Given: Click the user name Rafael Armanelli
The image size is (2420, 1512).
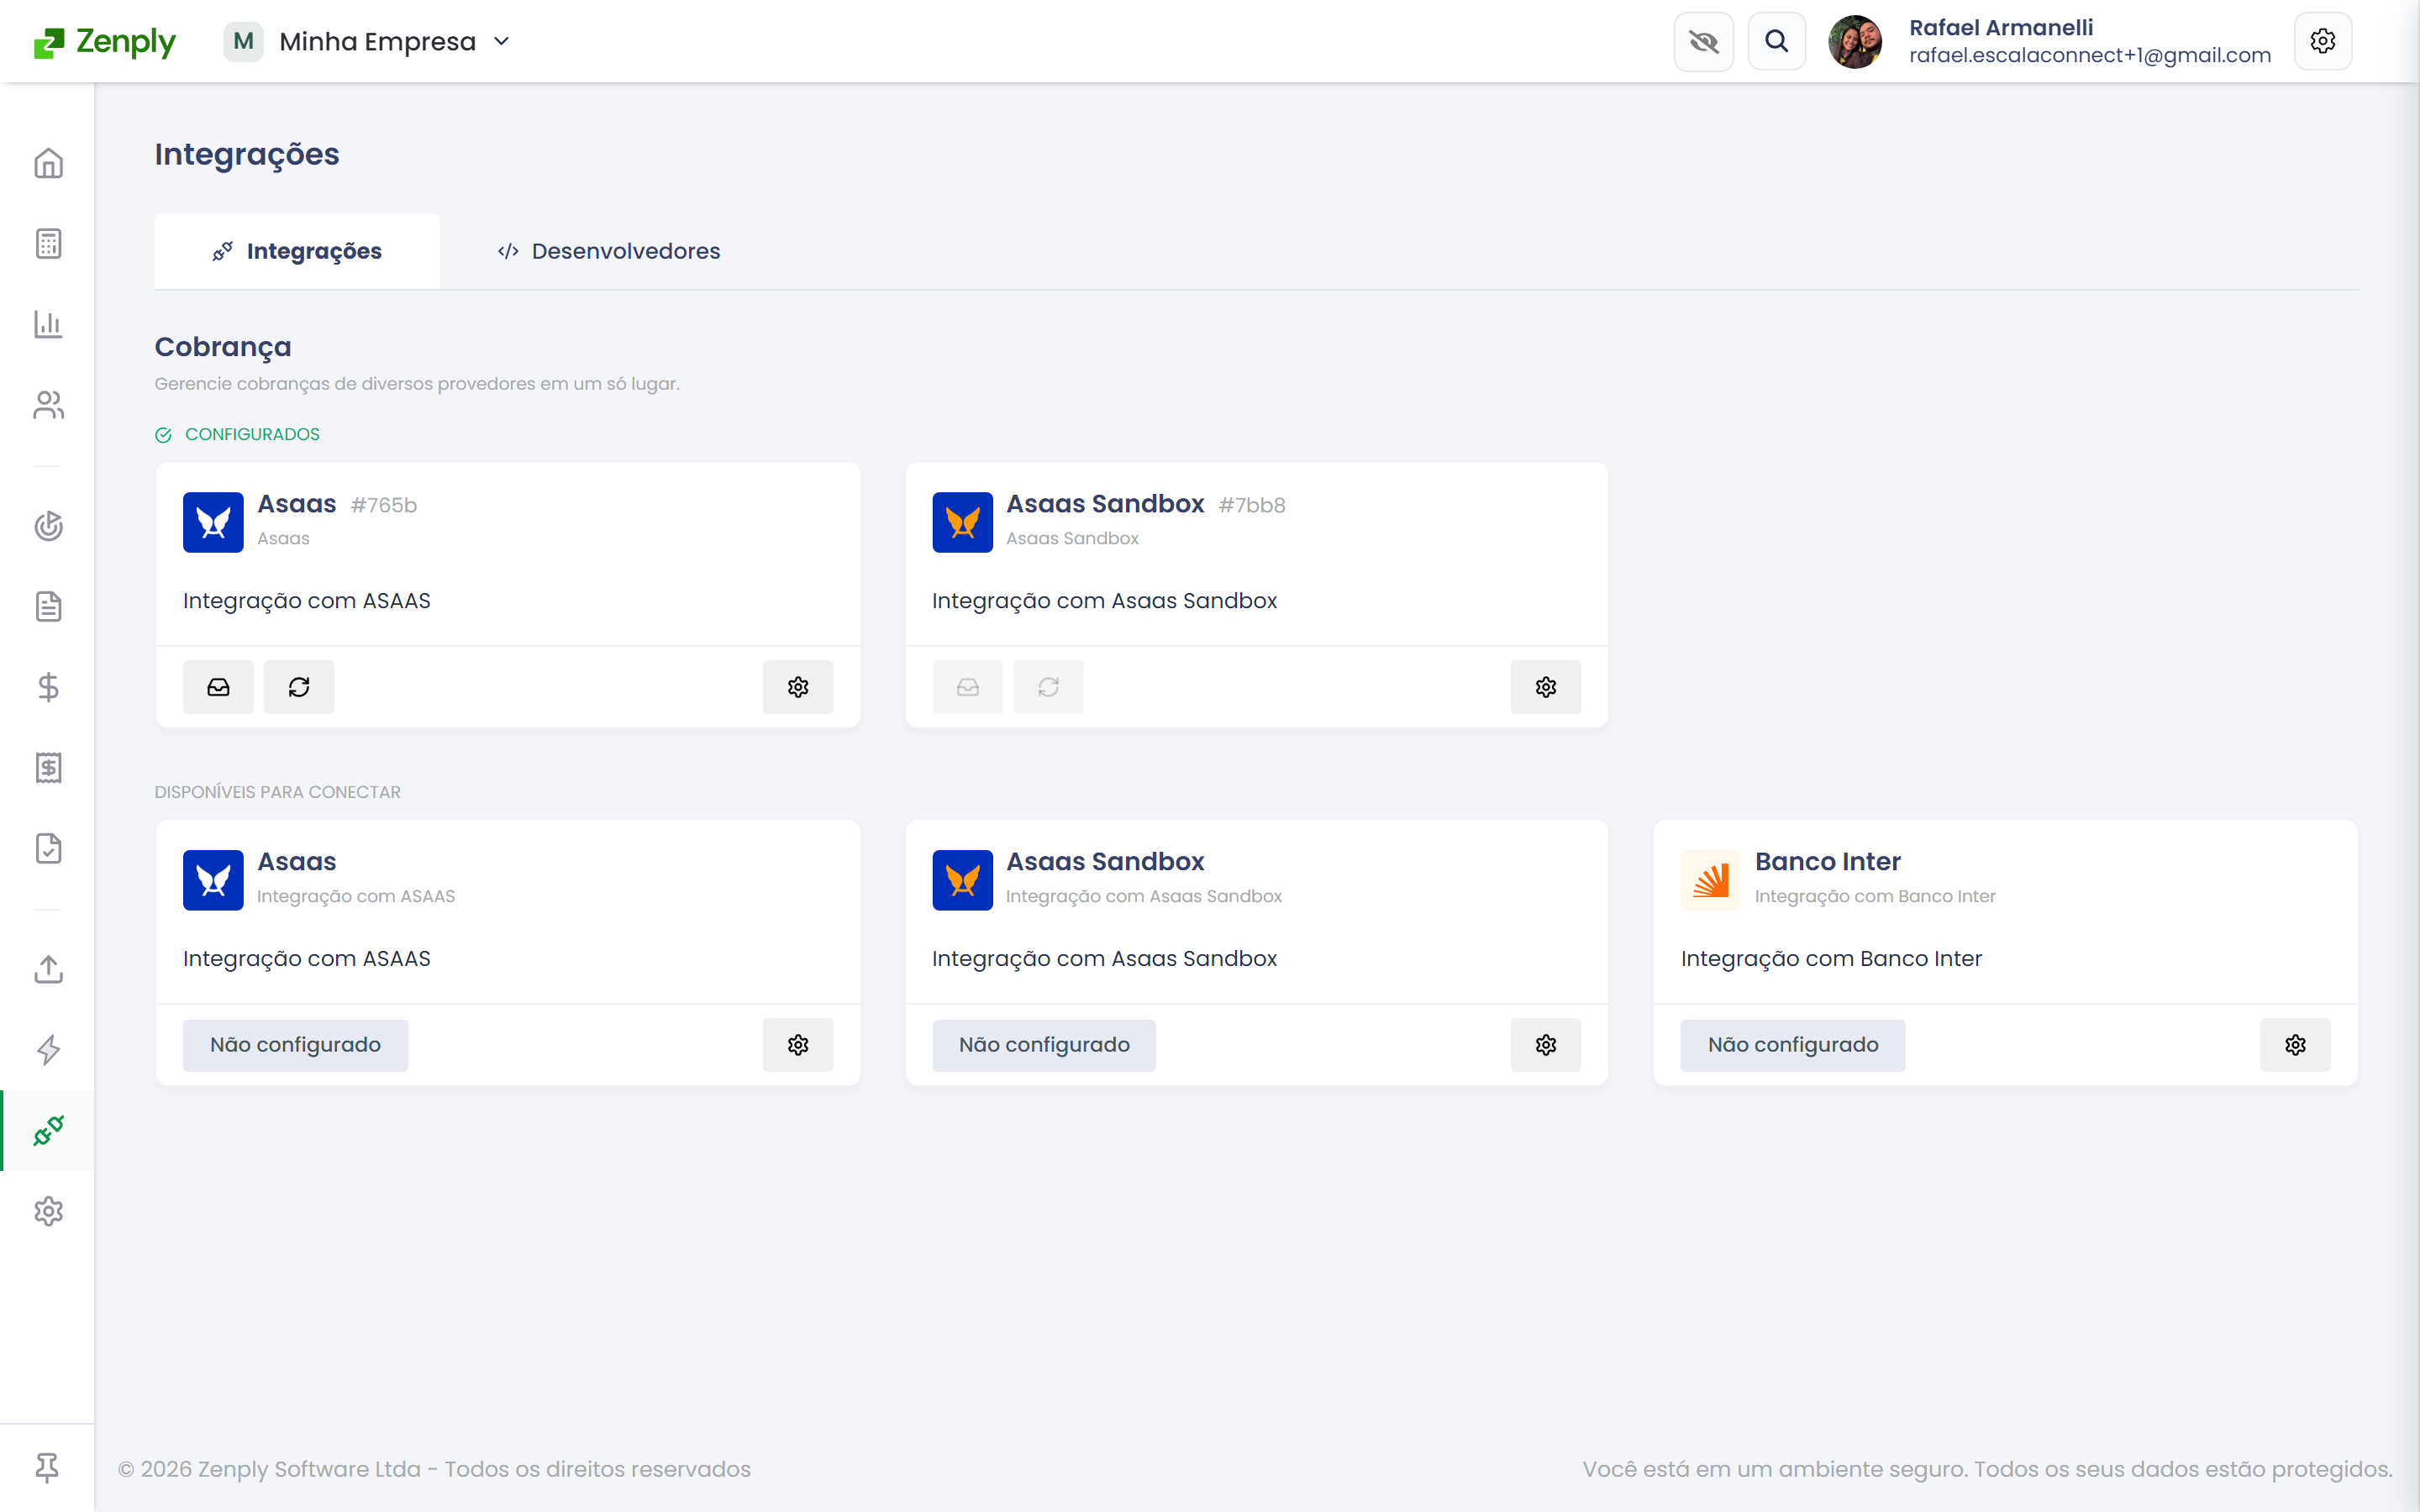Looking at the screenshot, I should [2001, 28].
